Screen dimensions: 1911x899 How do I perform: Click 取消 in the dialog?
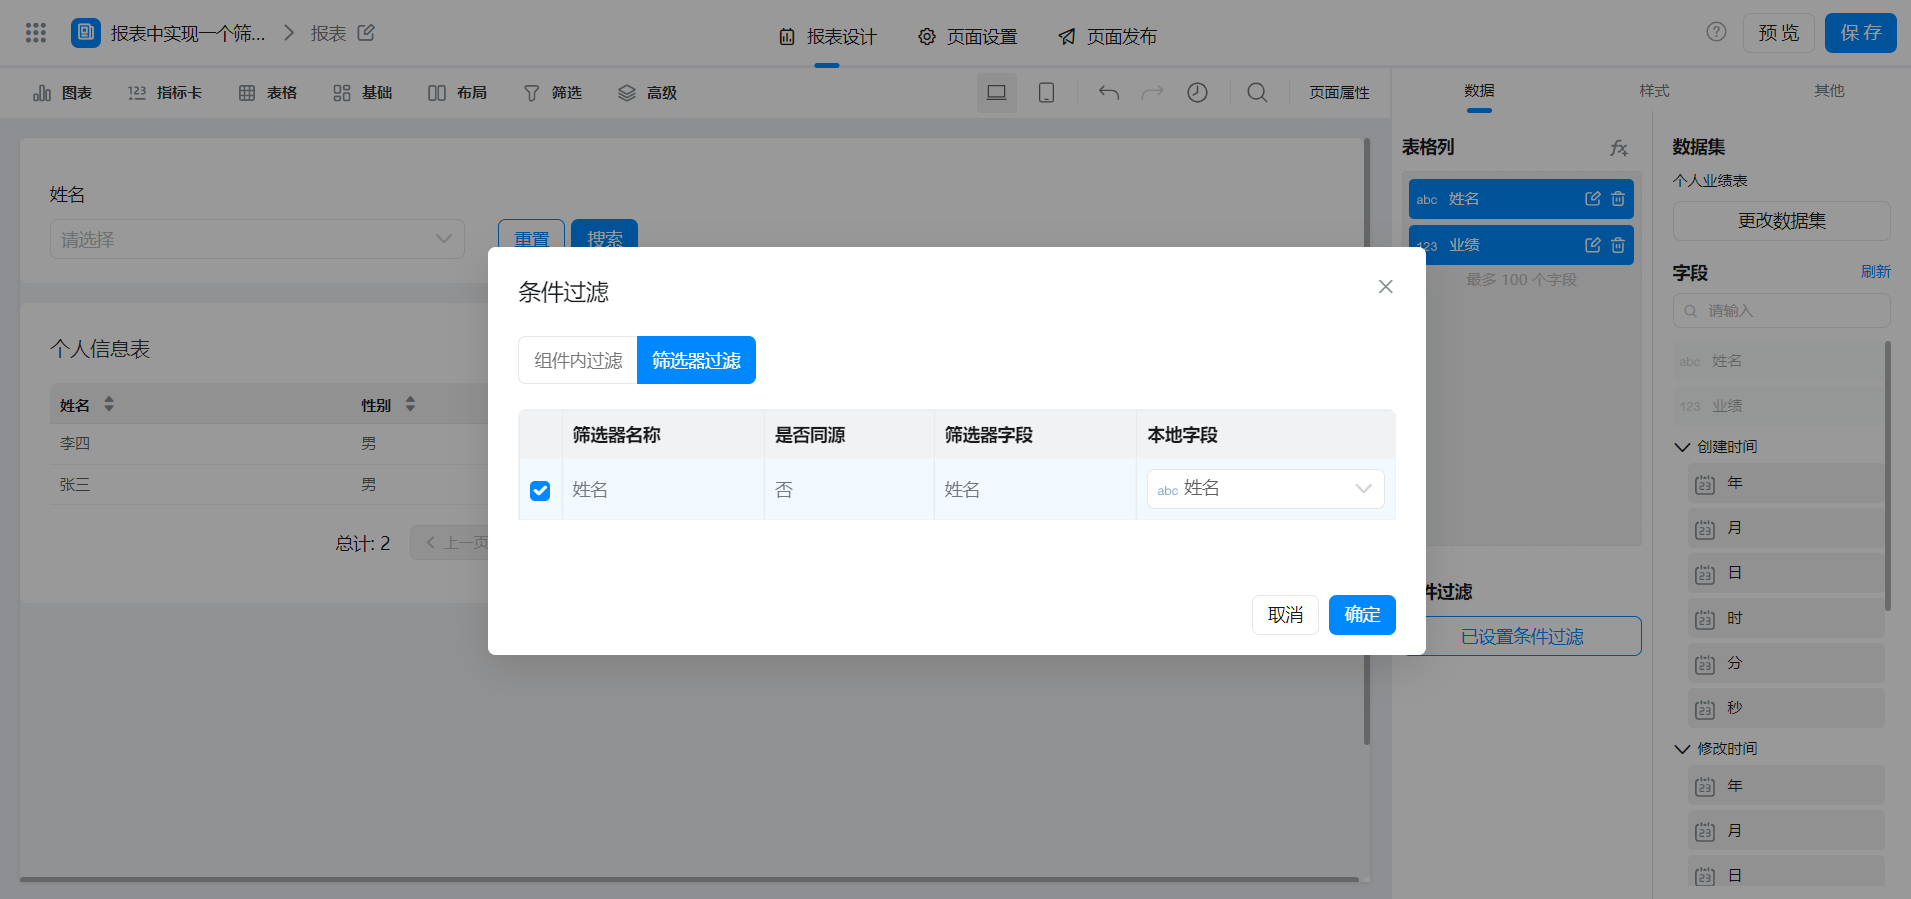click(1285, 615)
